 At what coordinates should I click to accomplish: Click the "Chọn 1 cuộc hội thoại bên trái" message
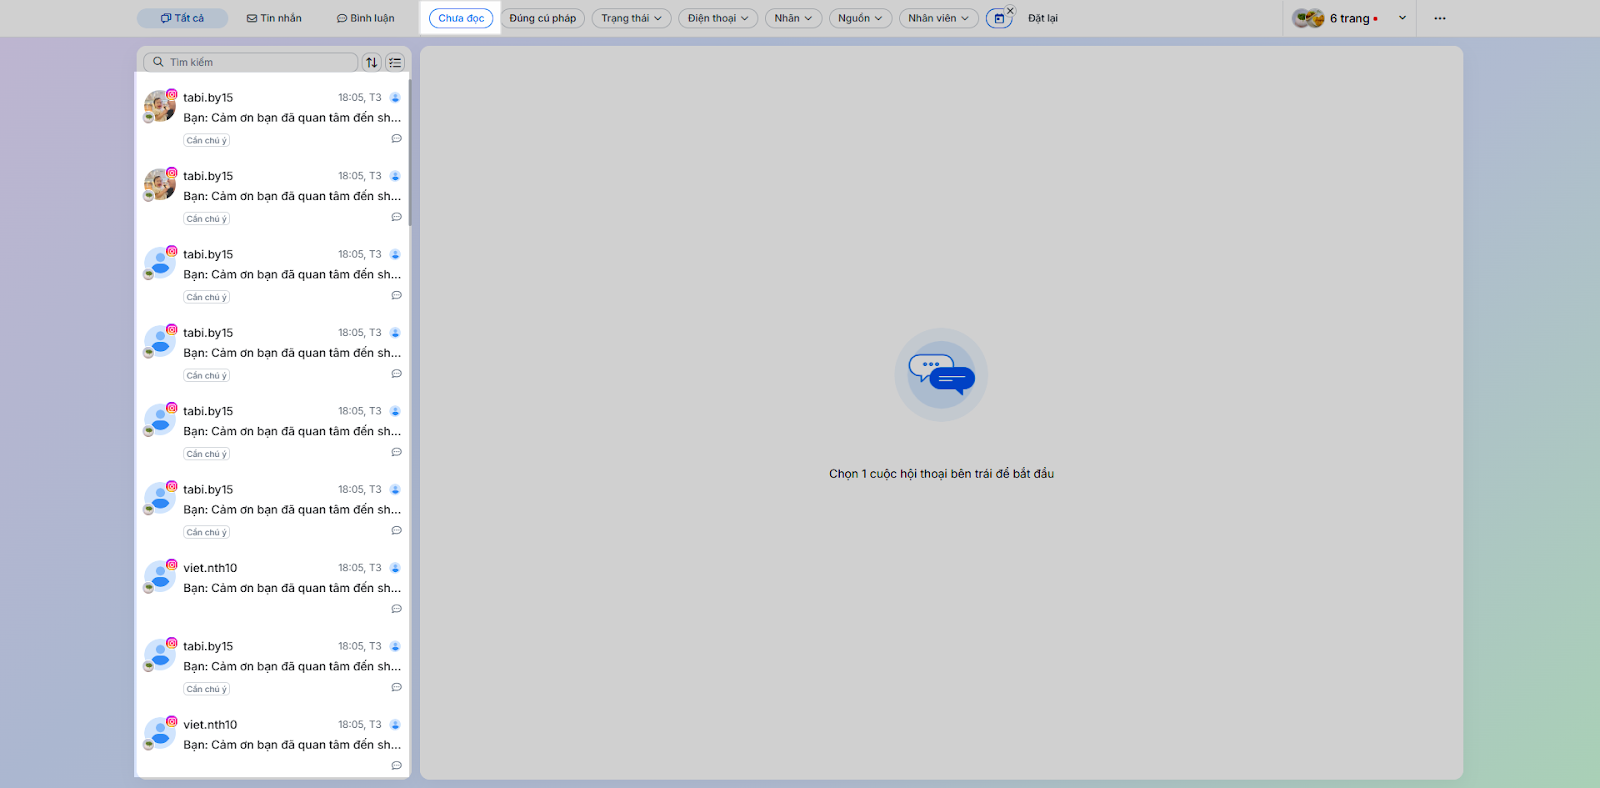coord(941,474)
